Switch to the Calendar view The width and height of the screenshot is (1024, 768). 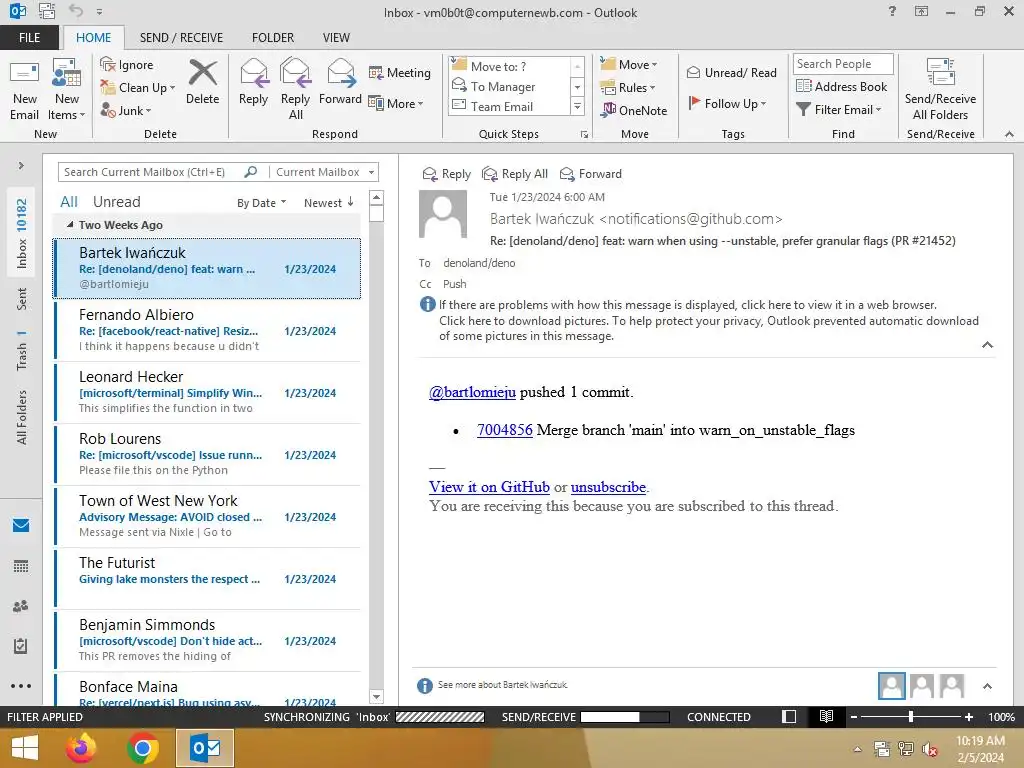(x=21, y=566)
